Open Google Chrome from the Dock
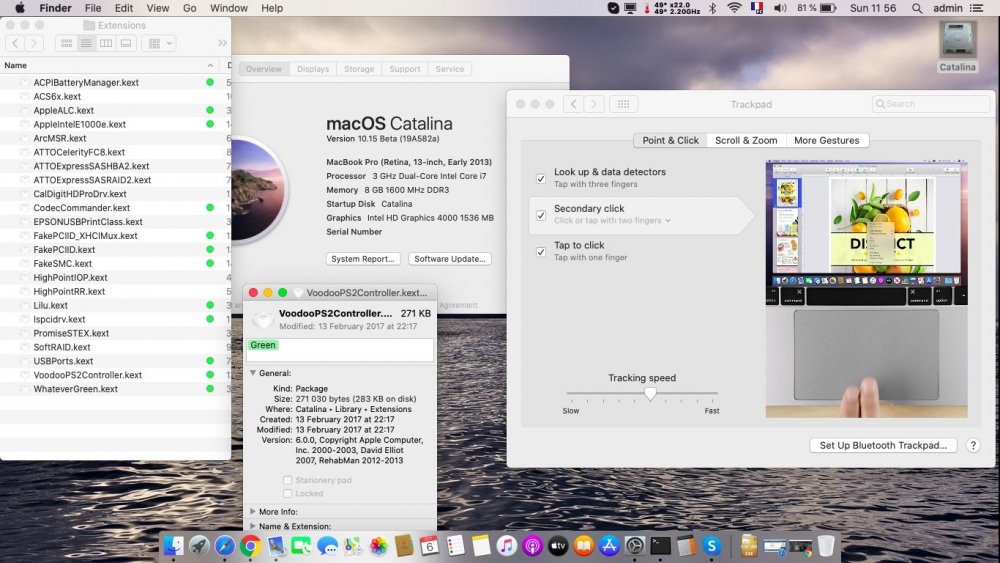Screen dimensions: 1000x563 pos(250,546)
